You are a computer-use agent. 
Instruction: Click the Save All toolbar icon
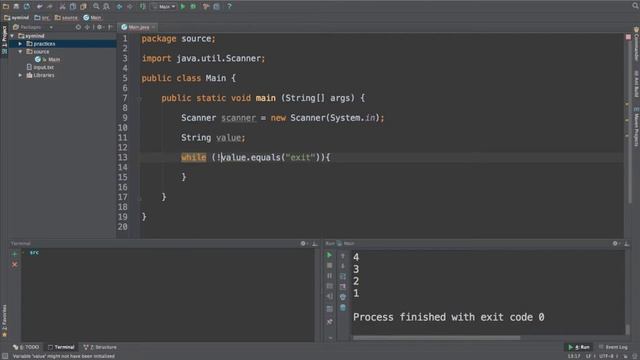(16, 7)
